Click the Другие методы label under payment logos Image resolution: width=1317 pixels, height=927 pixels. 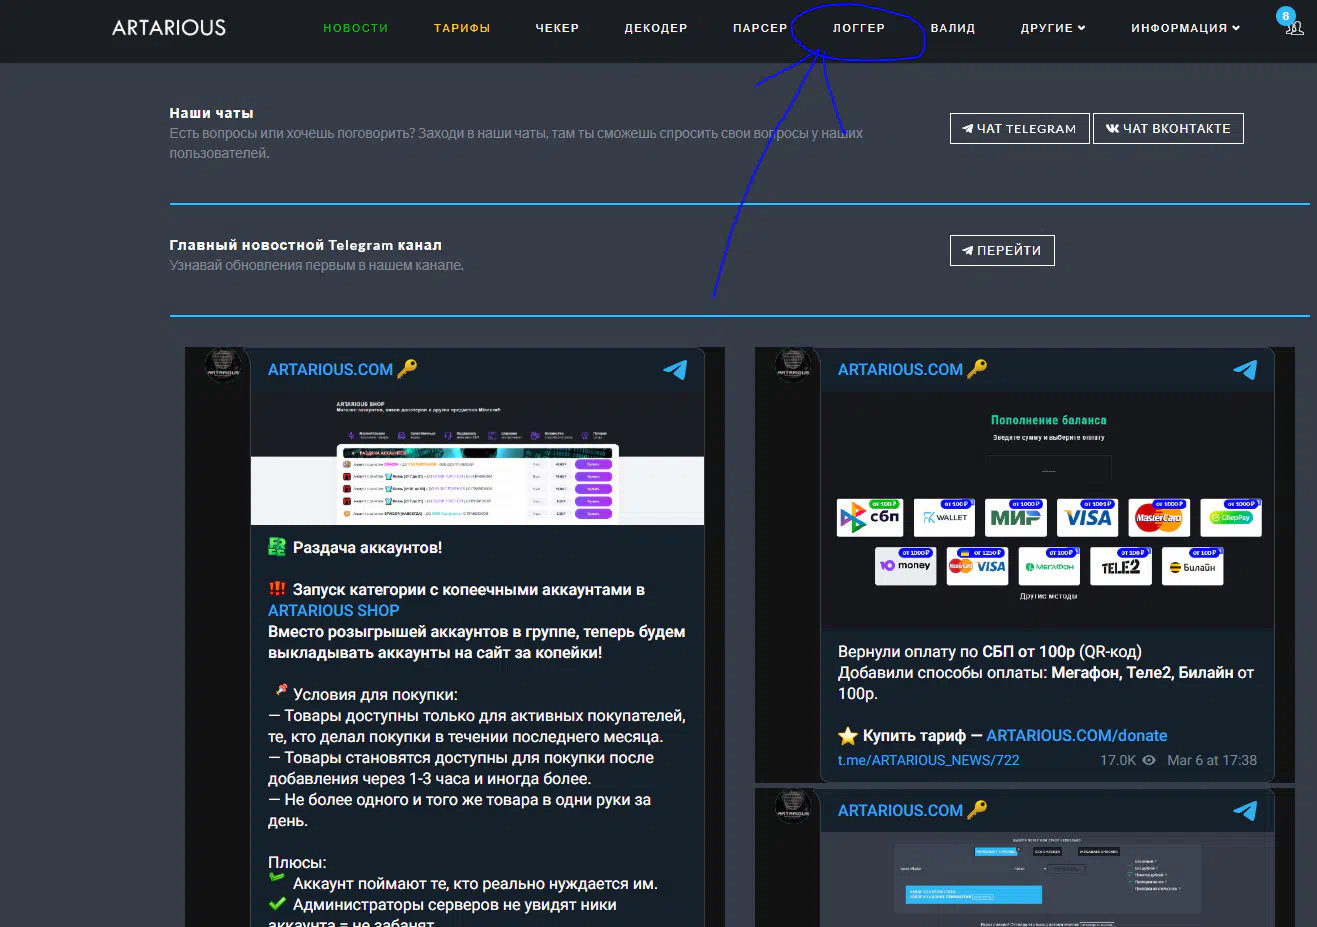[1048, 596]
